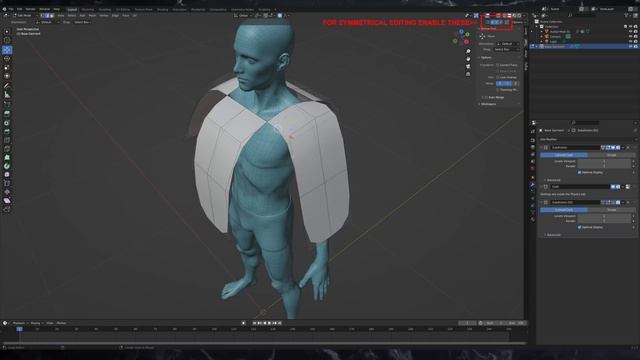The width and height of the screenshot is (640, 360).
Task: Select the Cursor tool in left toolbar
Action: tap(7, 40)
